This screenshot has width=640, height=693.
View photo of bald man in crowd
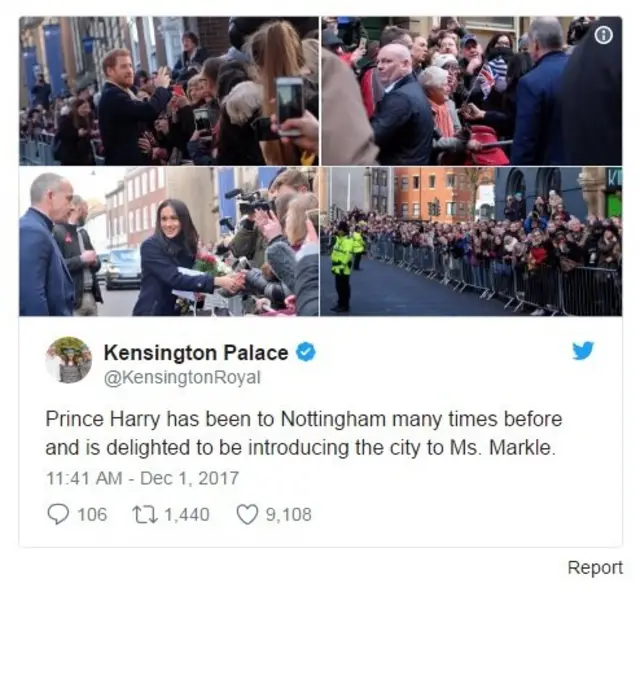tap(471, 91)
